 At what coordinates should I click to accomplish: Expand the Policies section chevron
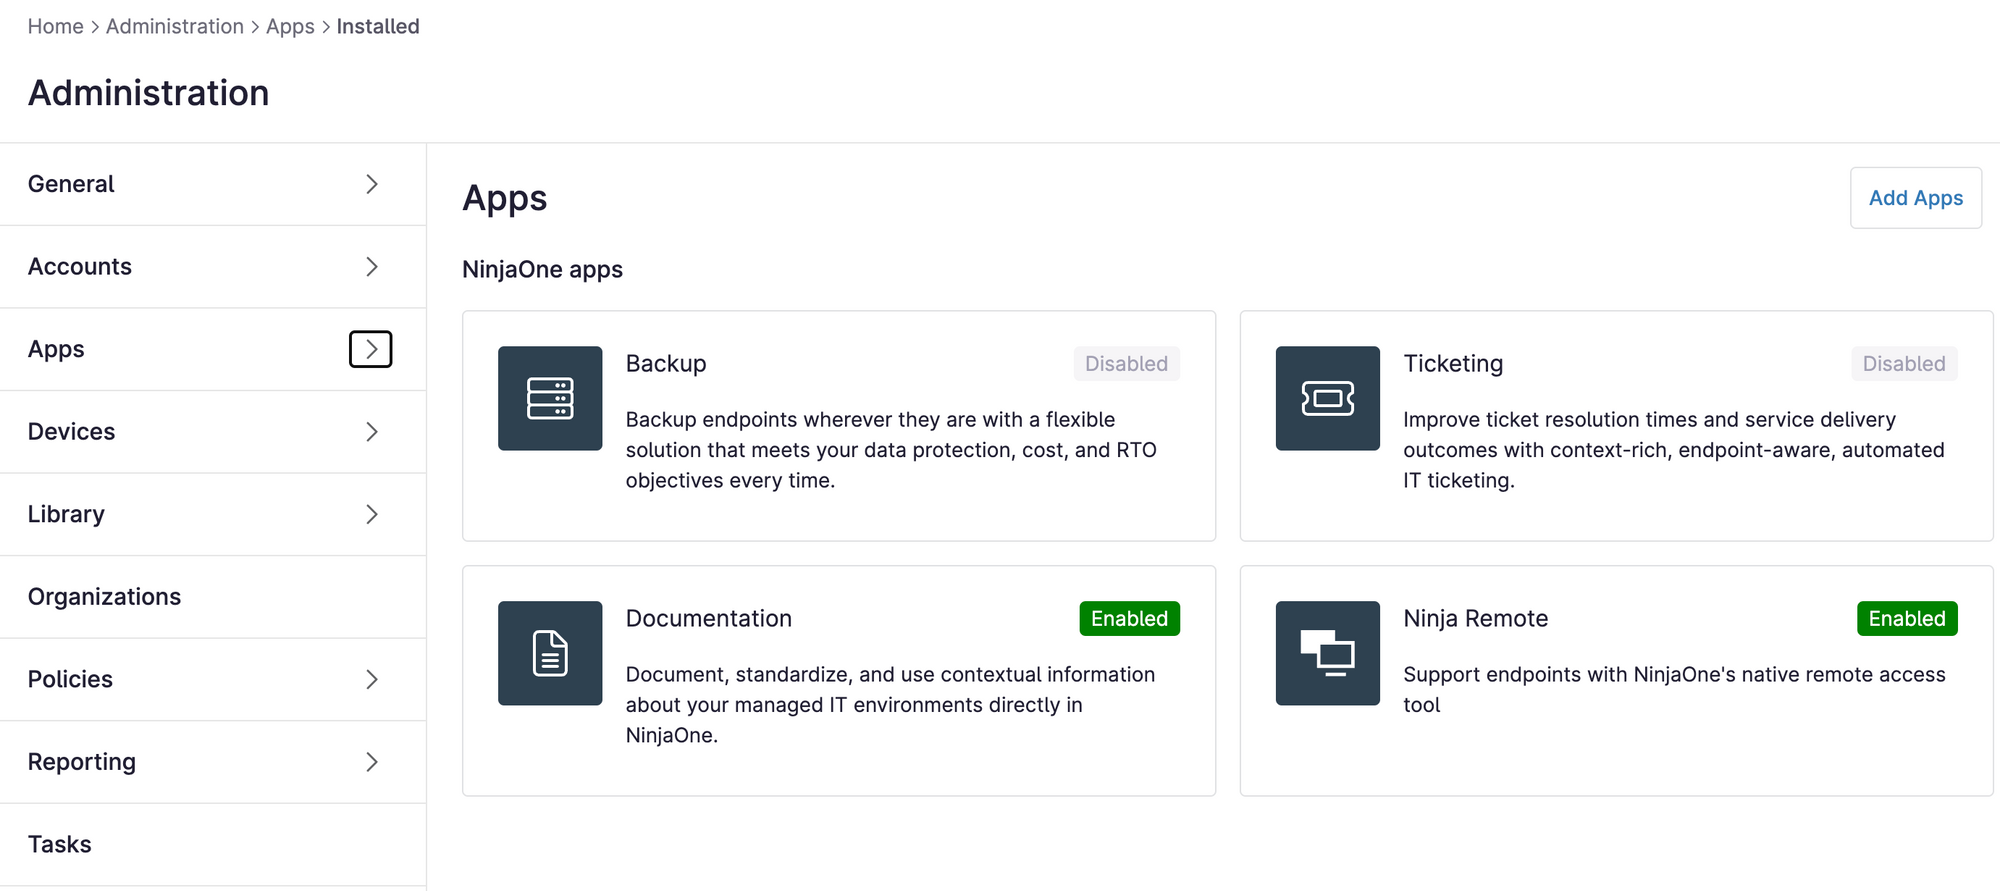371,680
